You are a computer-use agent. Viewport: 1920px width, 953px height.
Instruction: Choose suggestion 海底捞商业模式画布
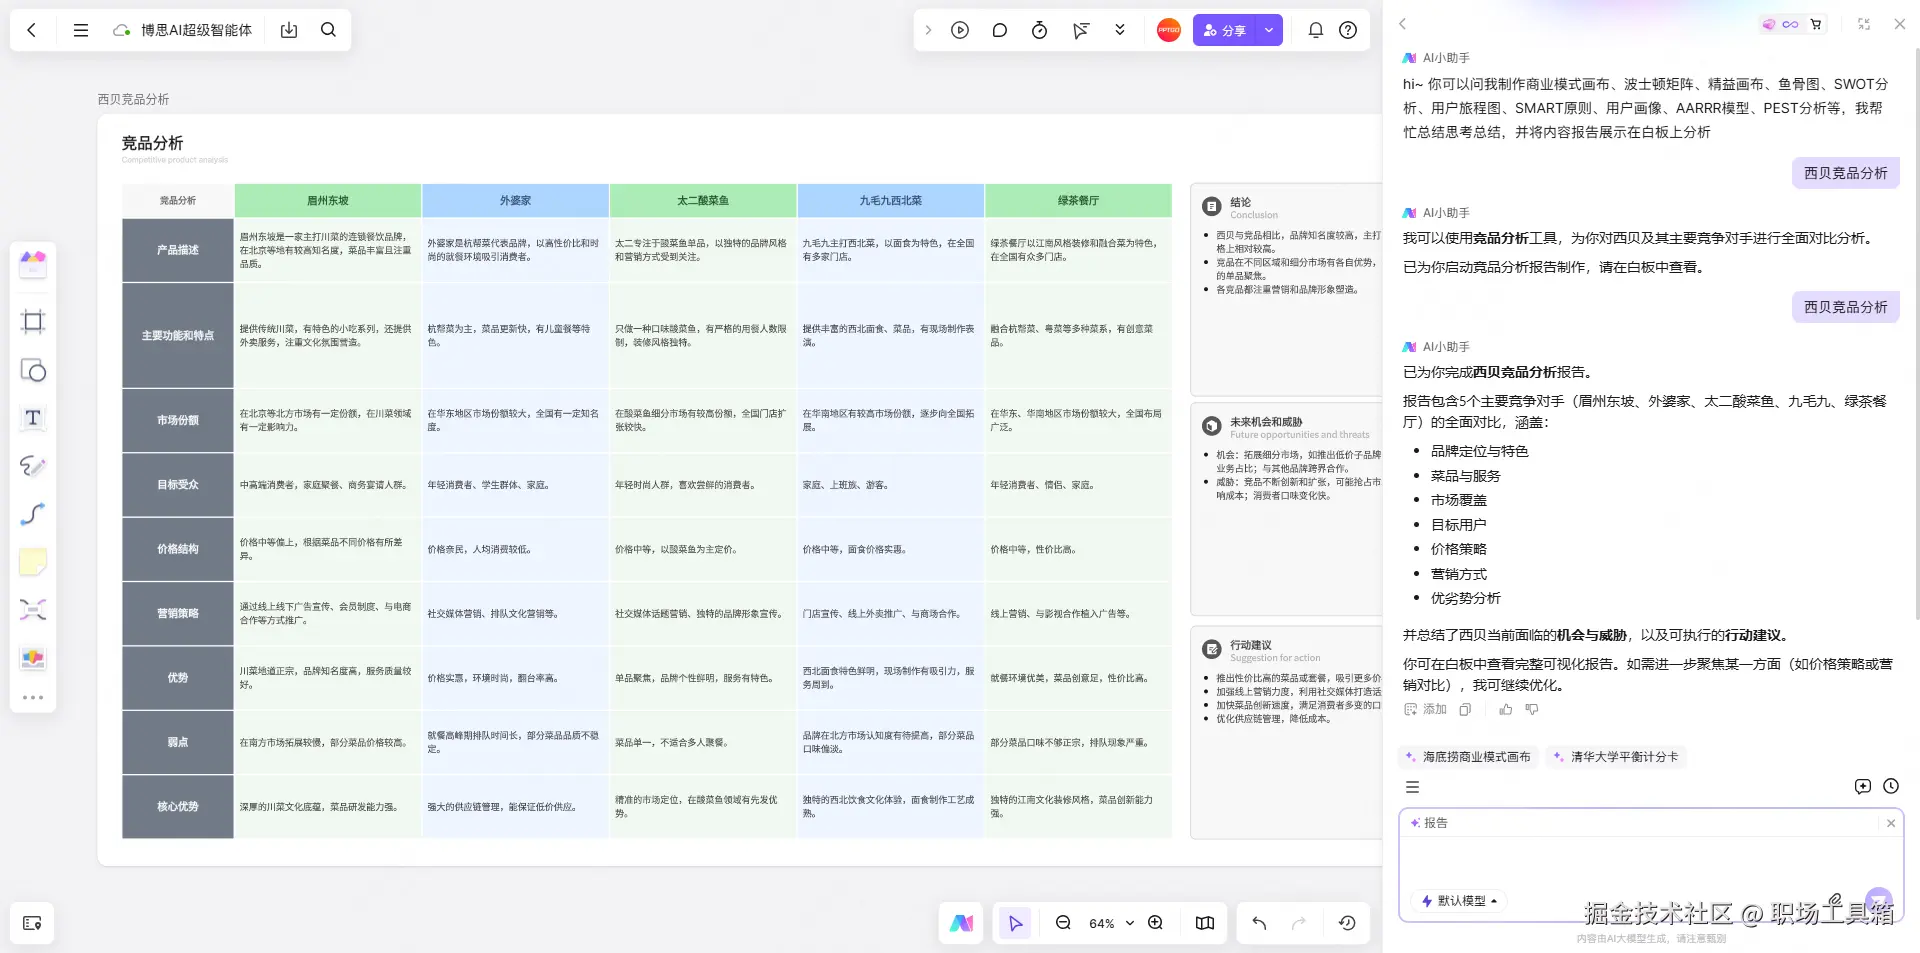click(x=1468, y=757)
